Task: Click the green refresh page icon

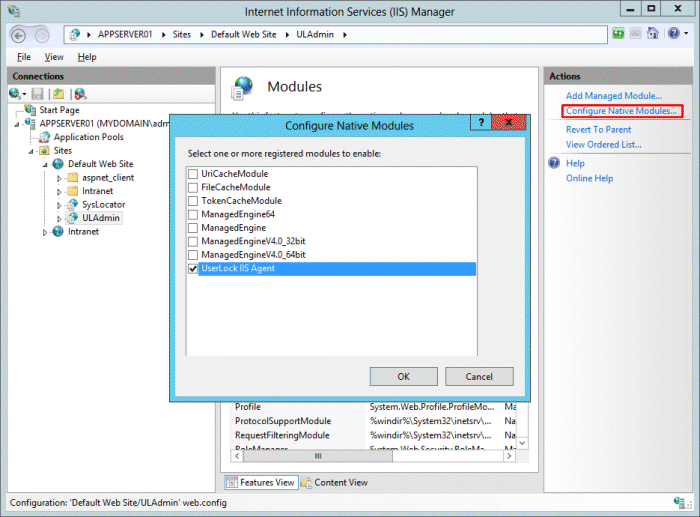Action: point(618,33)
